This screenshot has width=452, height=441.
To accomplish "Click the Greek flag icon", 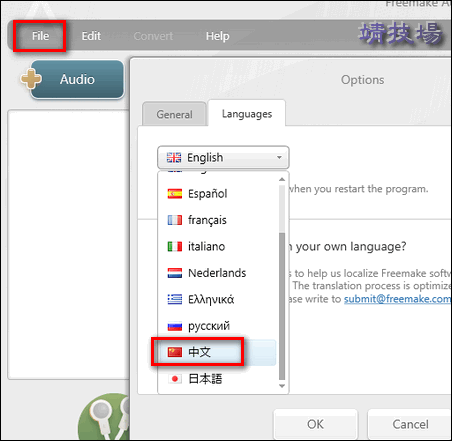I will tap(175, 299).
